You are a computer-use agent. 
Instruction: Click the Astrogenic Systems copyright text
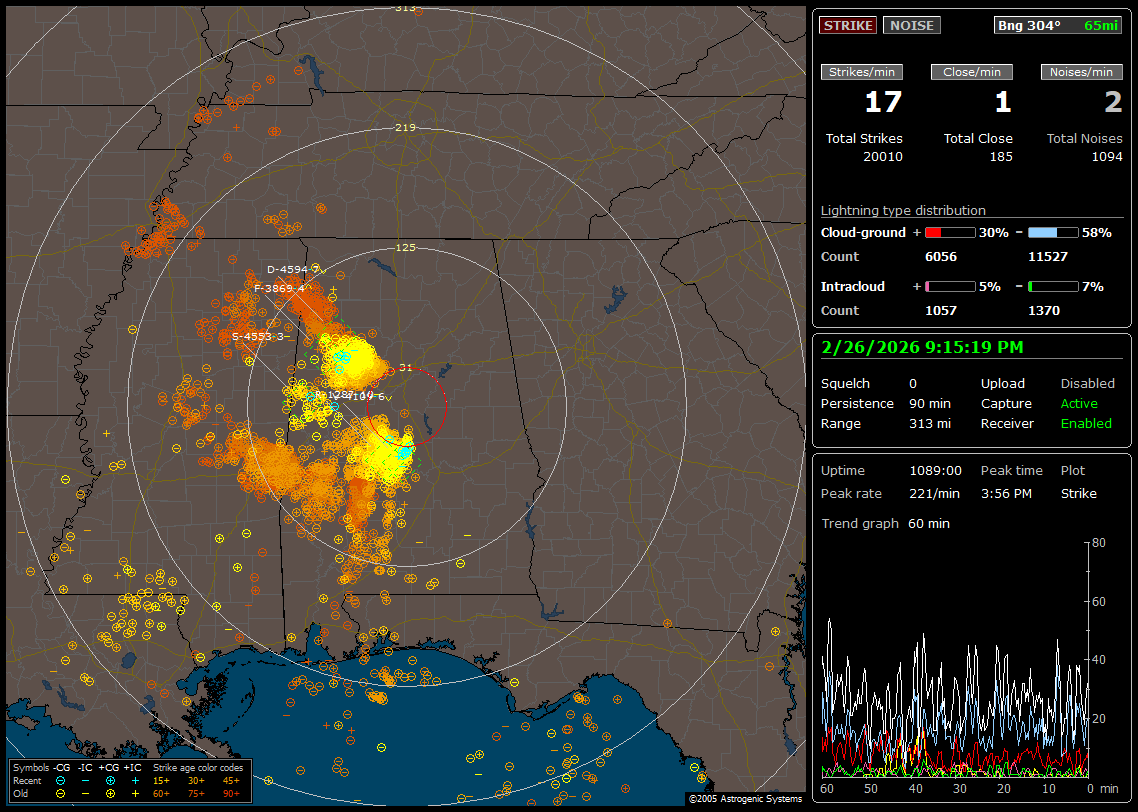click(745, 799)
